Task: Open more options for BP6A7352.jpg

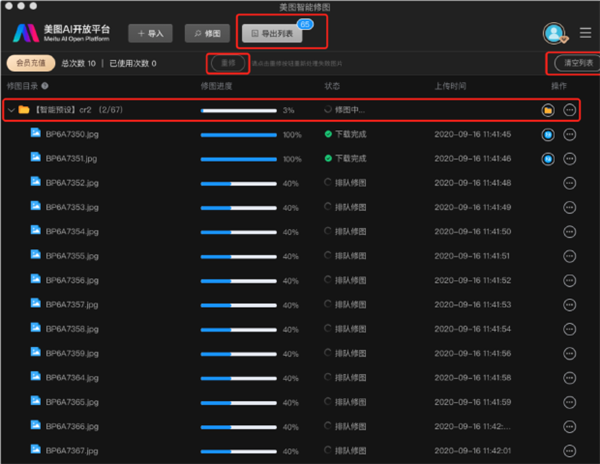Action: 570,183
